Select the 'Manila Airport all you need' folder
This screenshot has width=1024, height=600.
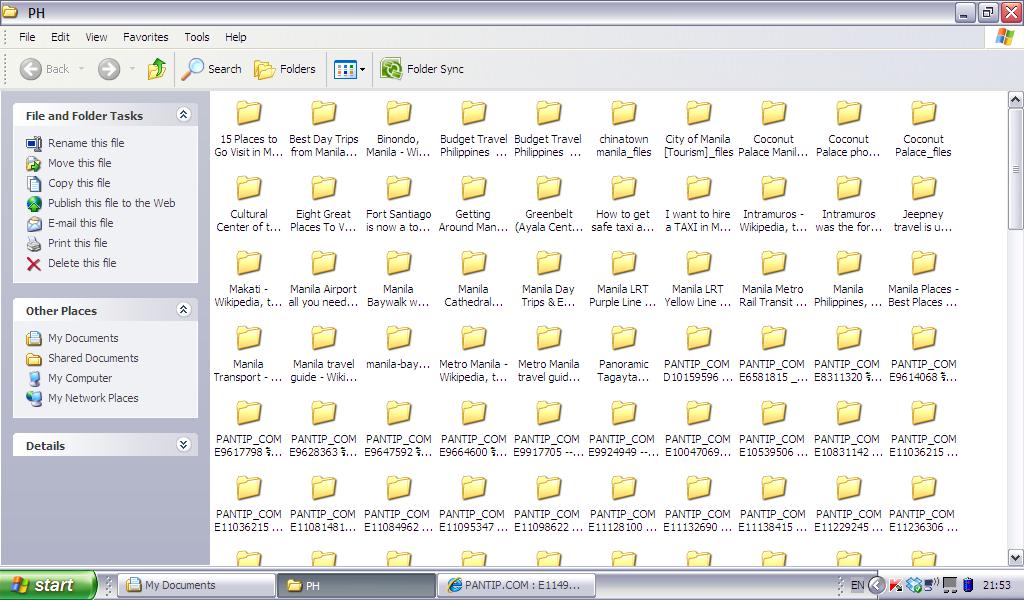coord(323,279)
